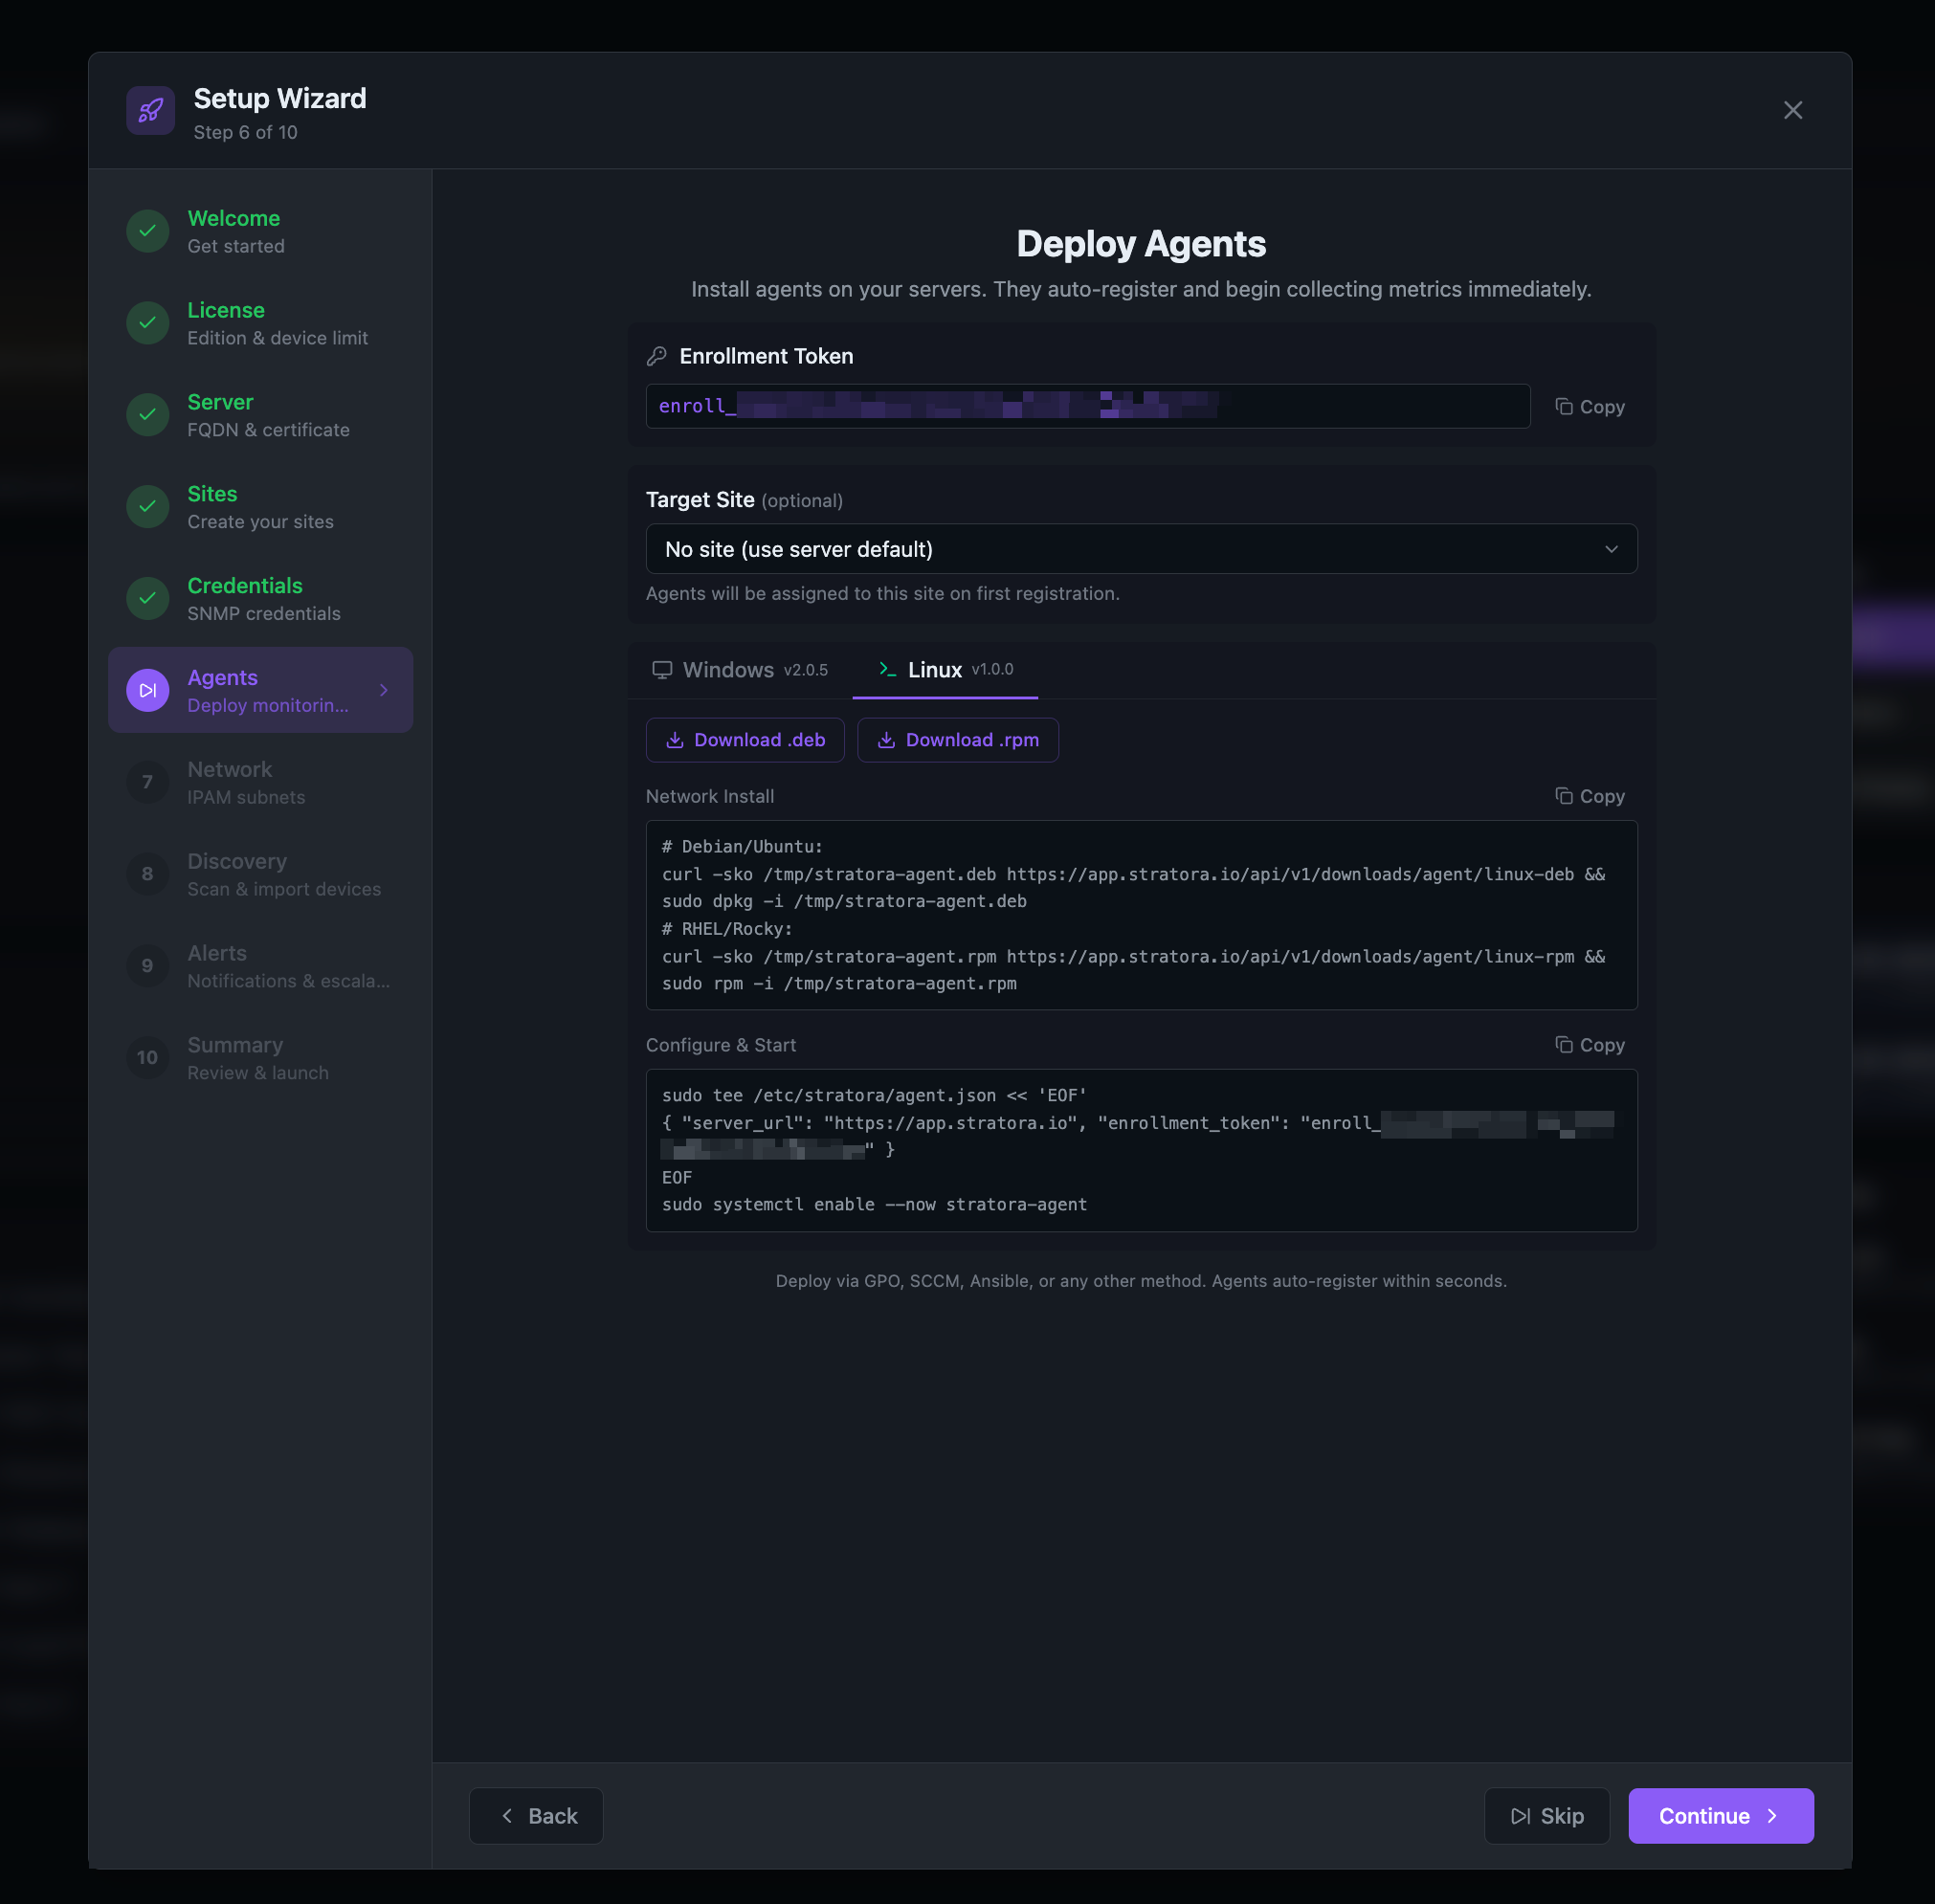Click the Windows monitor icon on its tab

[x=661, y=669]
